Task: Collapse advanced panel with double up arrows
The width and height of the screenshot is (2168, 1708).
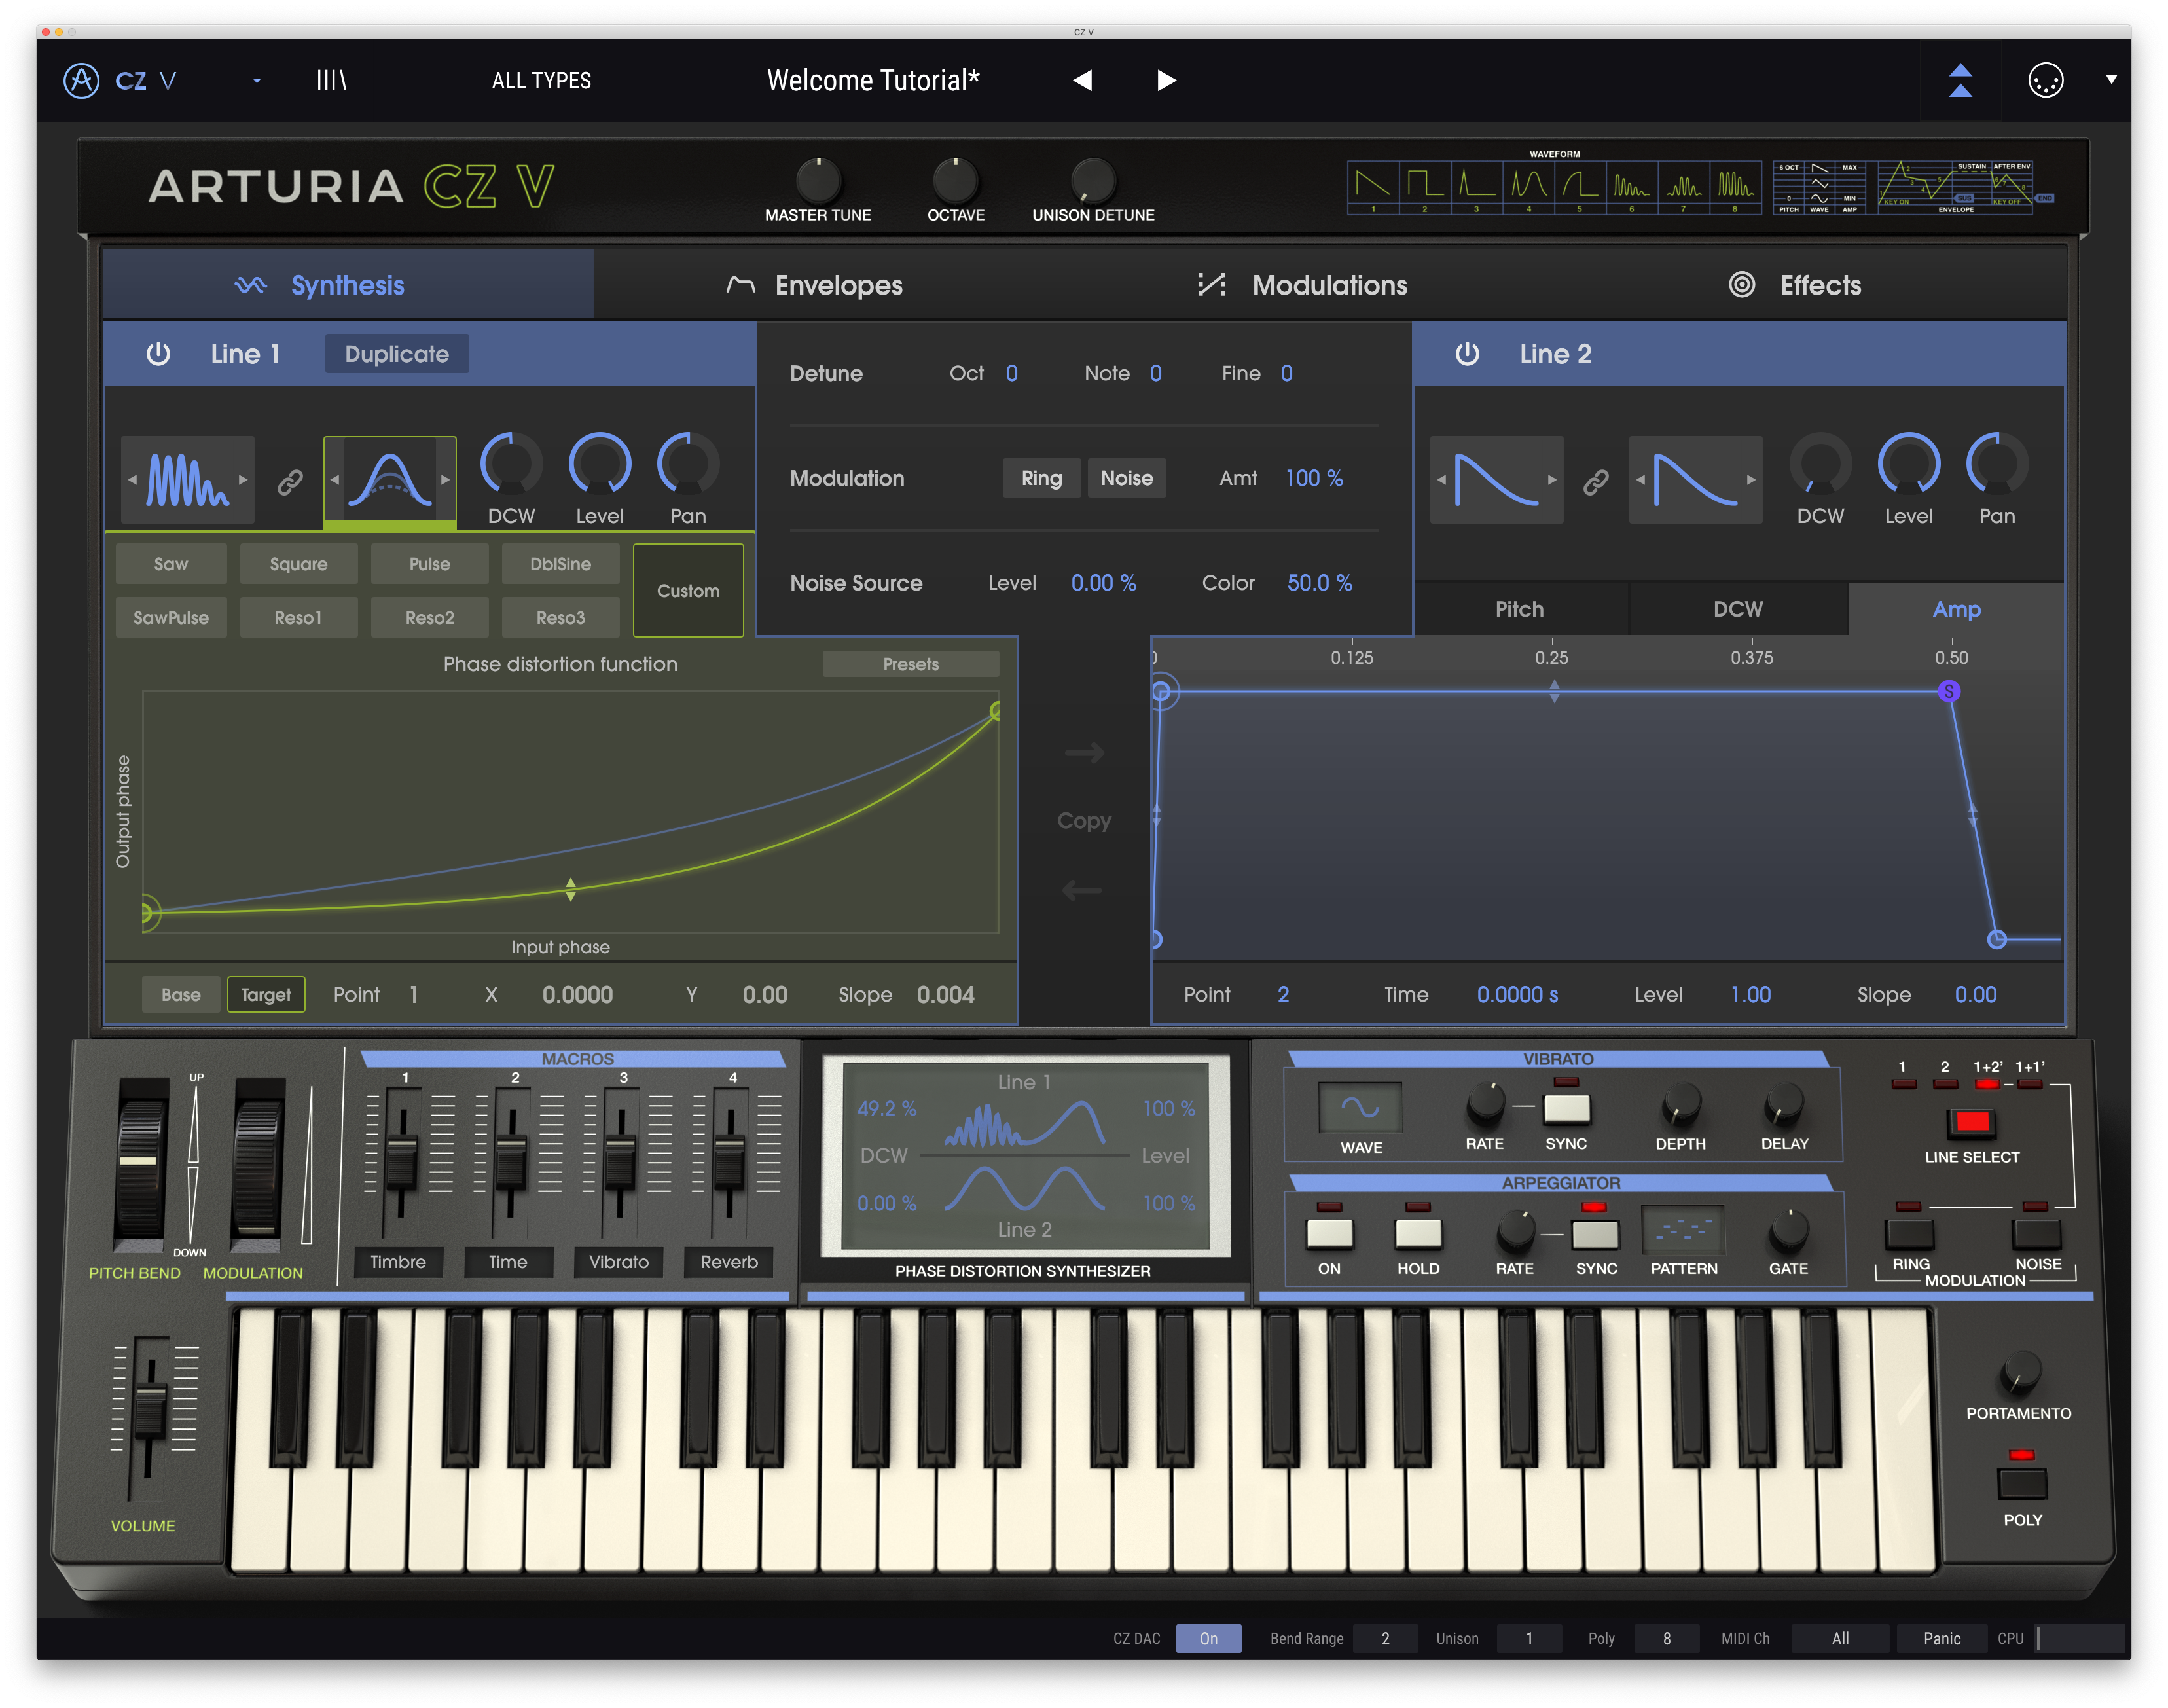Action: (1960, 80)
